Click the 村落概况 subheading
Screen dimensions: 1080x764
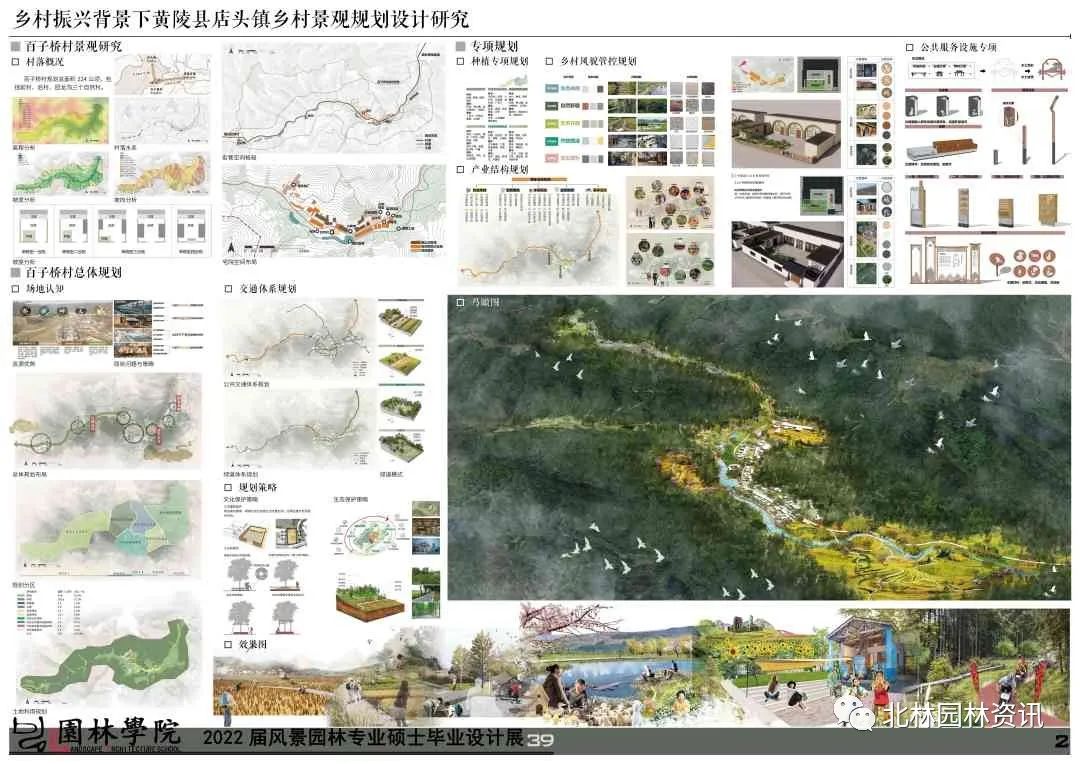coord(45,61)
